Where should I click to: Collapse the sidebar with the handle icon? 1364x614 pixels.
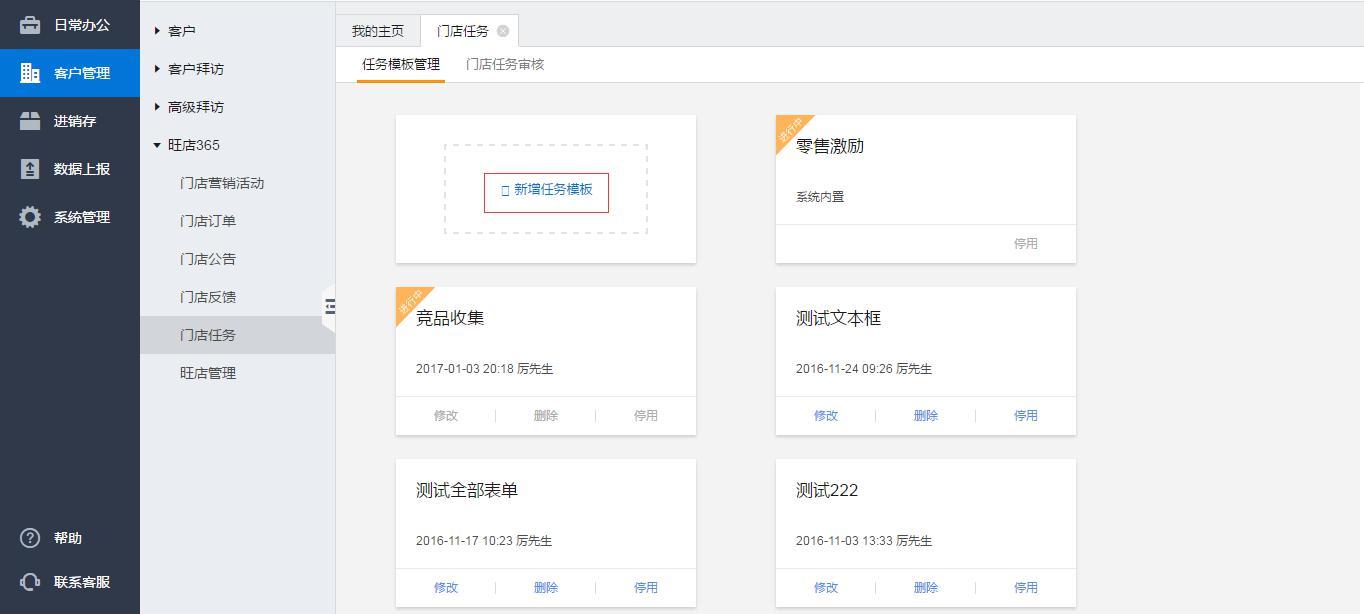point(329,307)
